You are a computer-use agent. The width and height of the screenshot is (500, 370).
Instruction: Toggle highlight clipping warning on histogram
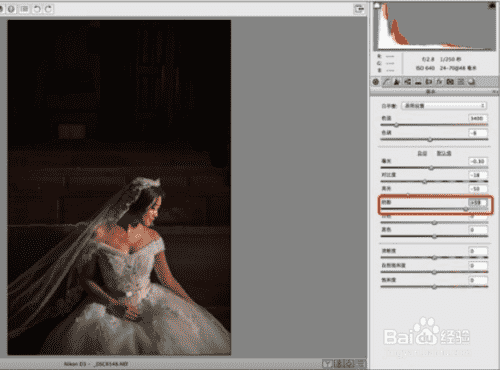coord(492,6)
